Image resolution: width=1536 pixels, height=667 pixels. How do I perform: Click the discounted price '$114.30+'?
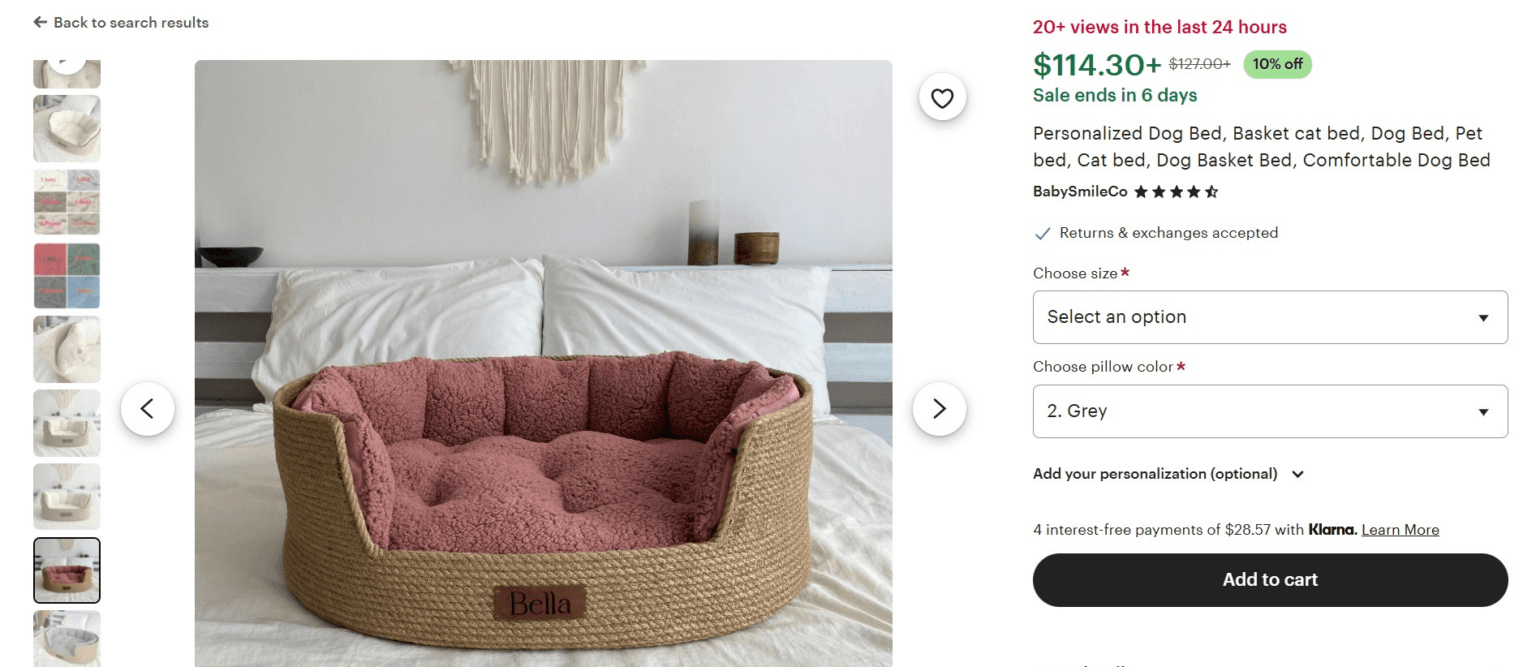click(x=1097, y=64)
